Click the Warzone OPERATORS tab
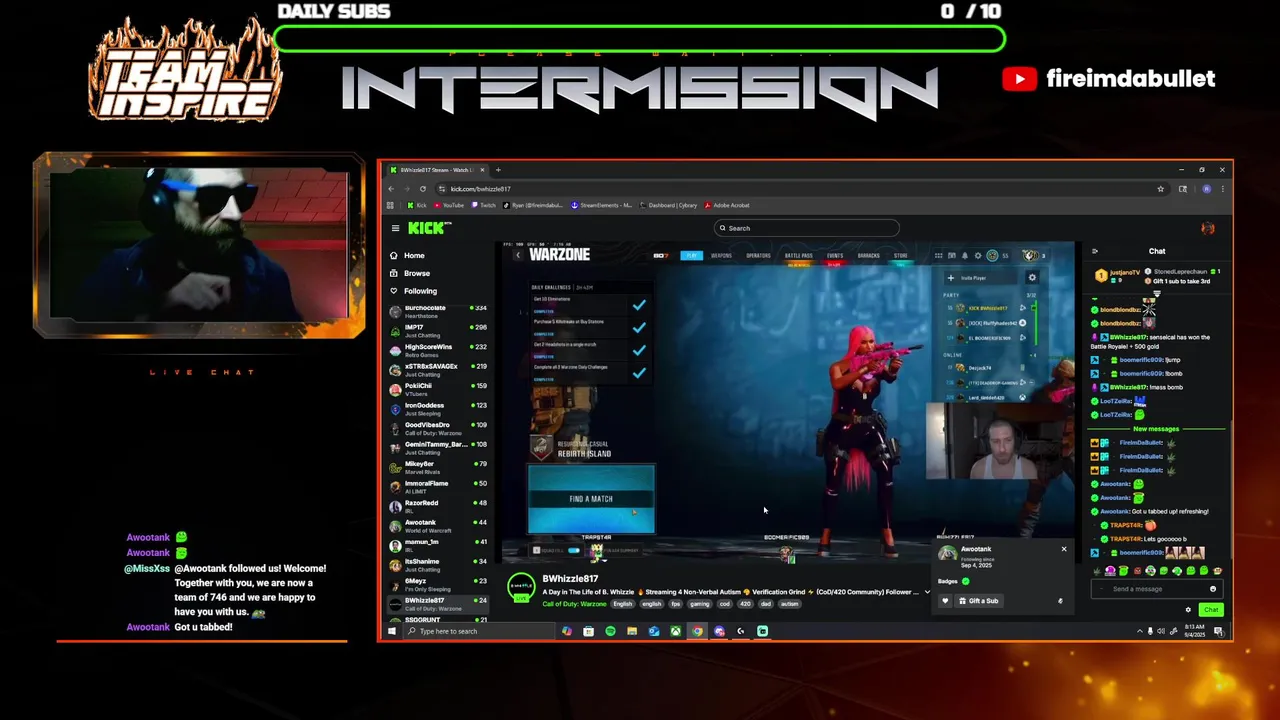1280x720 pixels. [758, 256]
